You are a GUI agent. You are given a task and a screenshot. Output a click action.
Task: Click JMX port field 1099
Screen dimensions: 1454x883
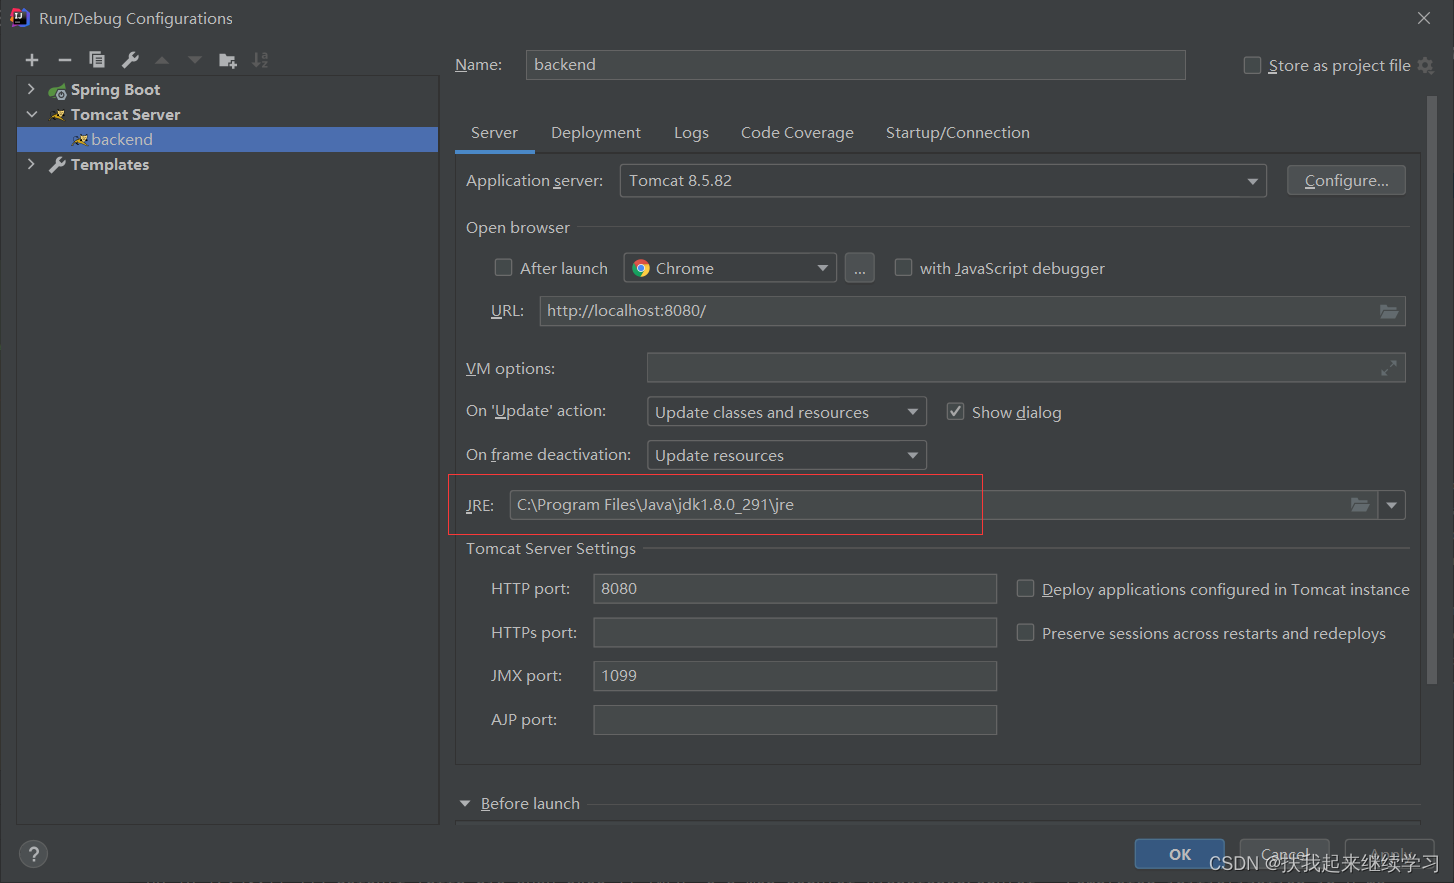(x=795, y=676)
